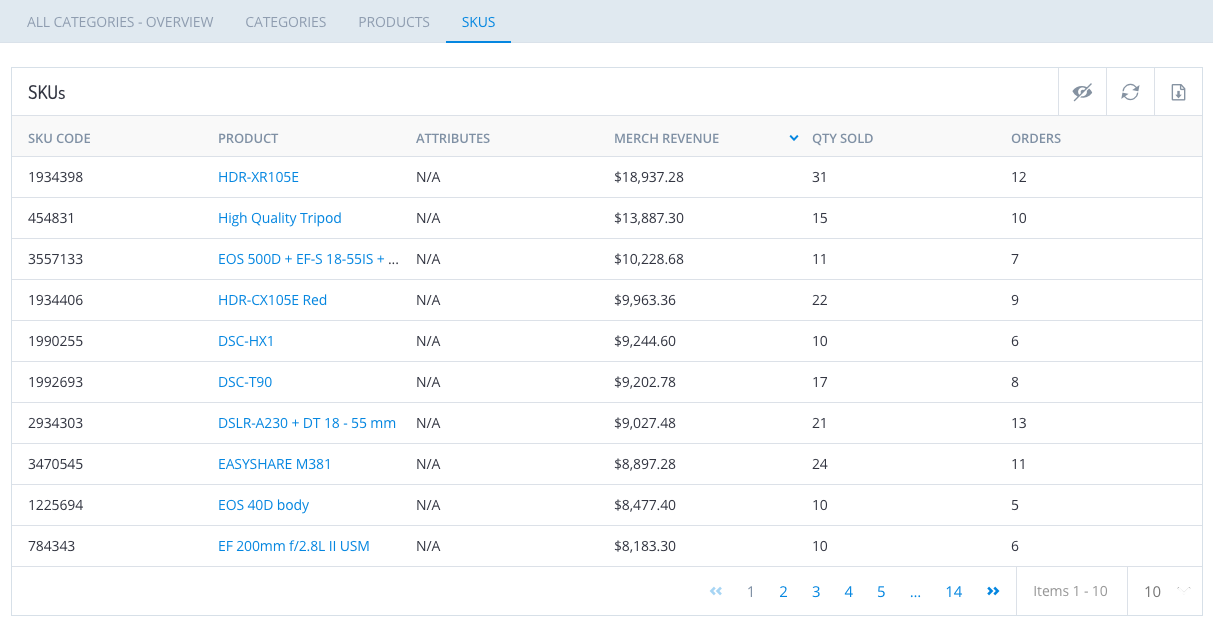The width and height of the screenshot is (1213, 628).
Task: Sort by Qty Sold column header
Action: click(842, 138)
